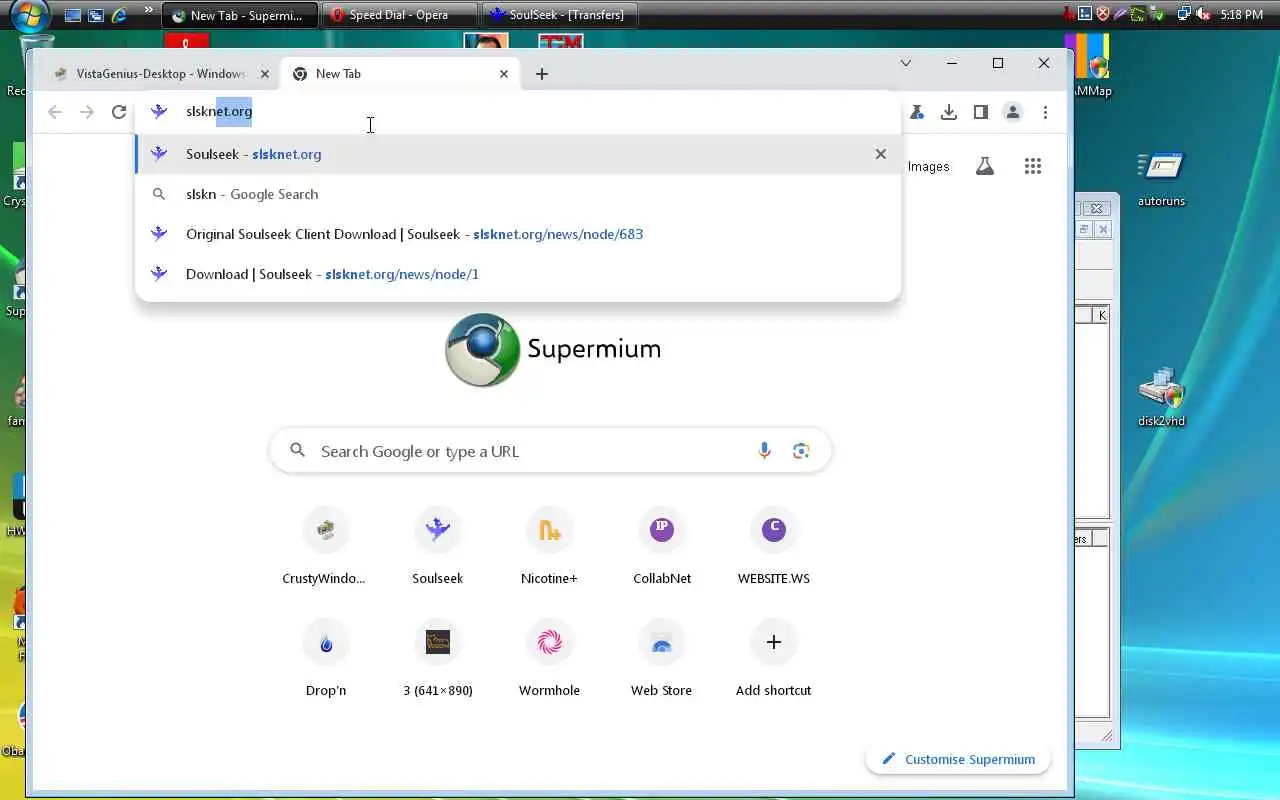Click the browser Forward arrow
This screenshot has width=1280, height=800.
(87, 112)
